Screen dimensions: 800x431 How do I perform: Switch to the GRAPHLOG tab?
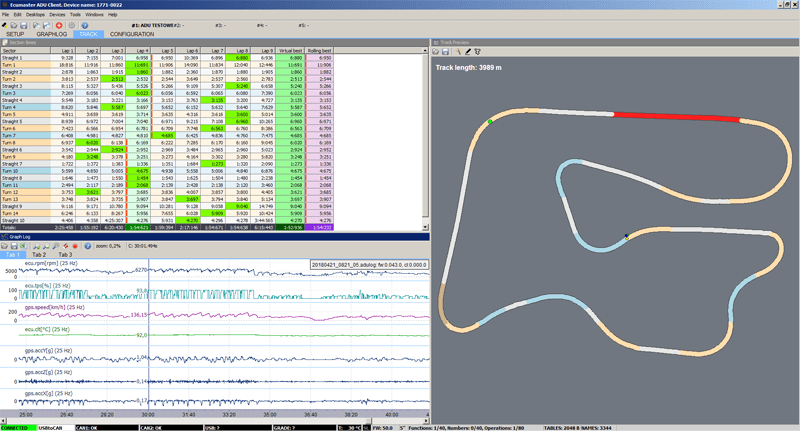54,34
